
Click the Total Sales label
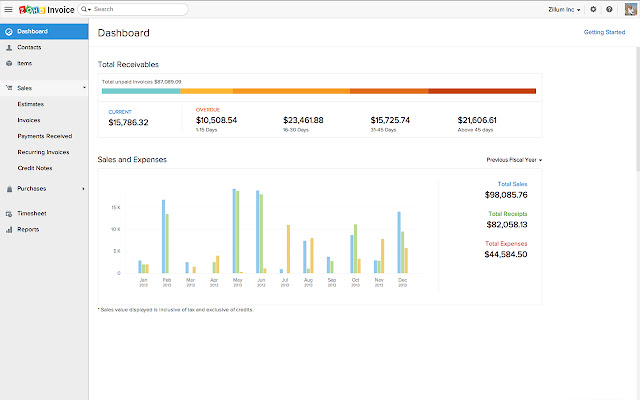(512, 184)
